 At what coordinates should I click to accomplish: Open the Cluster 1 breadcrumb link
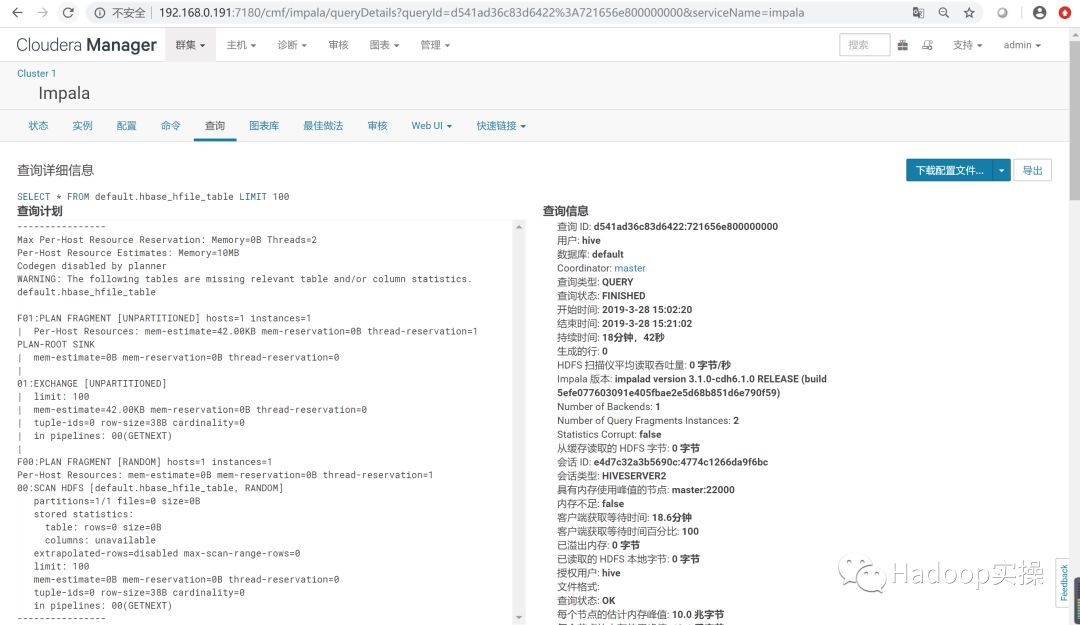[x=37, y=73]
